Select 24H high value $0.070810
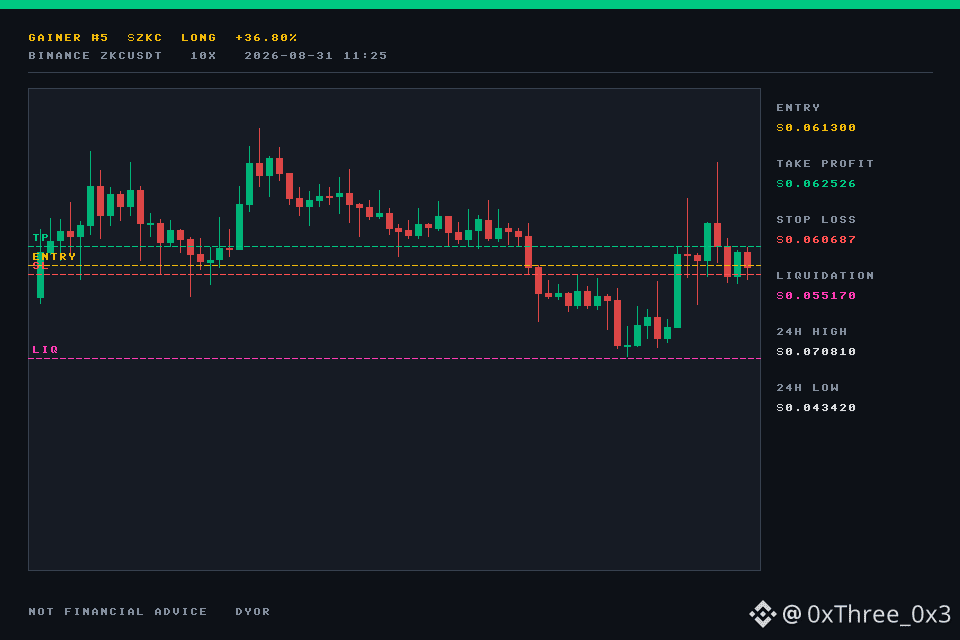 click(x=816, y=352)
